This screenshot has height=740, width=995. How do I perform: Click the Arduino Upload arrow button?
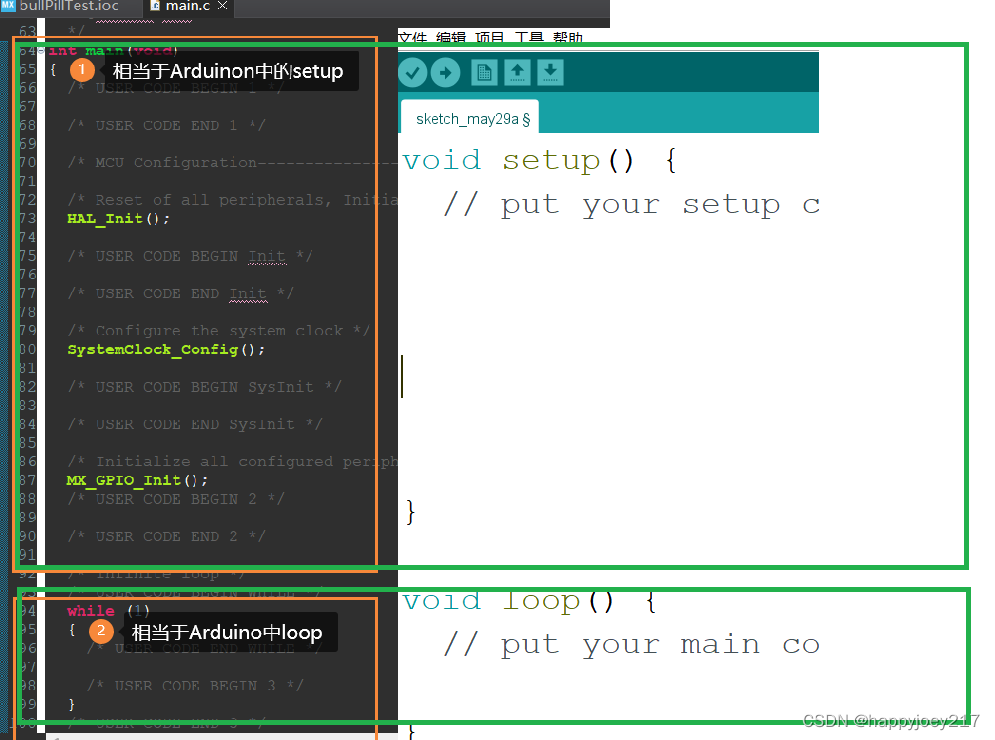coord(445,72)
